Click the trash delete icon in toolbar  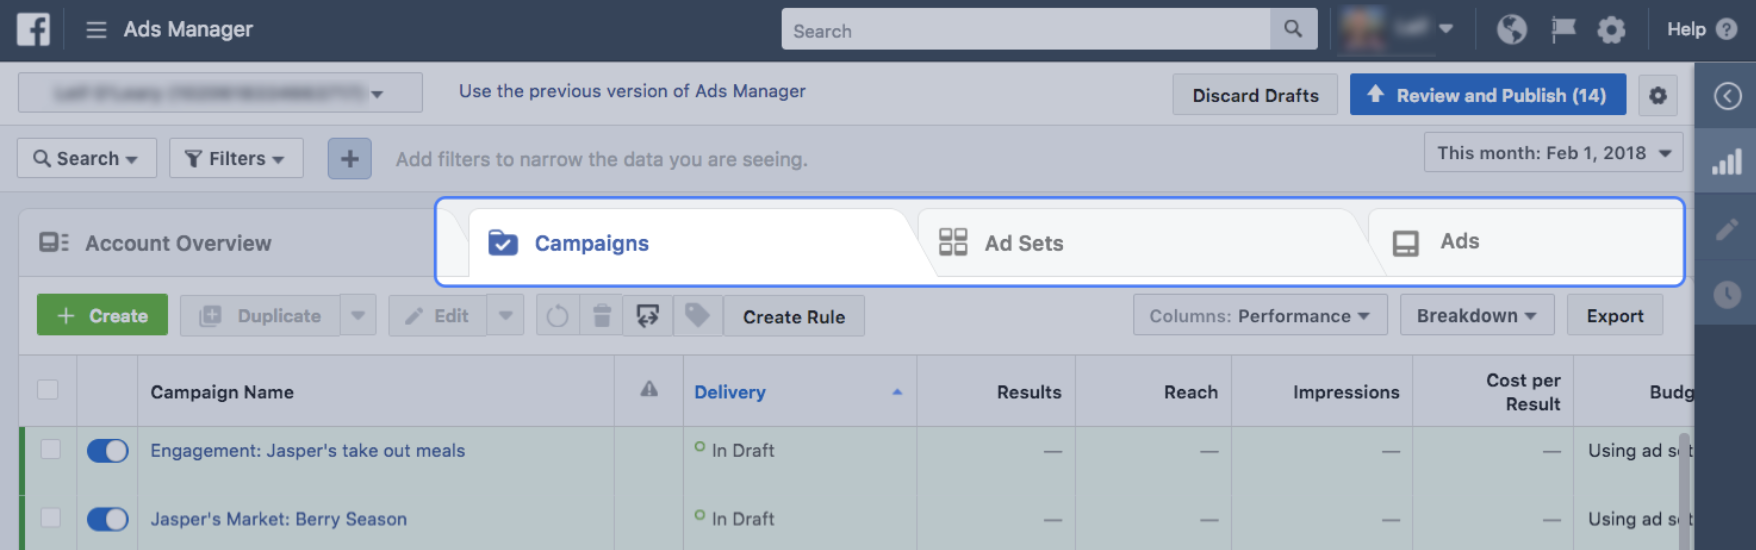pyautogui.click(x=602, y=316)
